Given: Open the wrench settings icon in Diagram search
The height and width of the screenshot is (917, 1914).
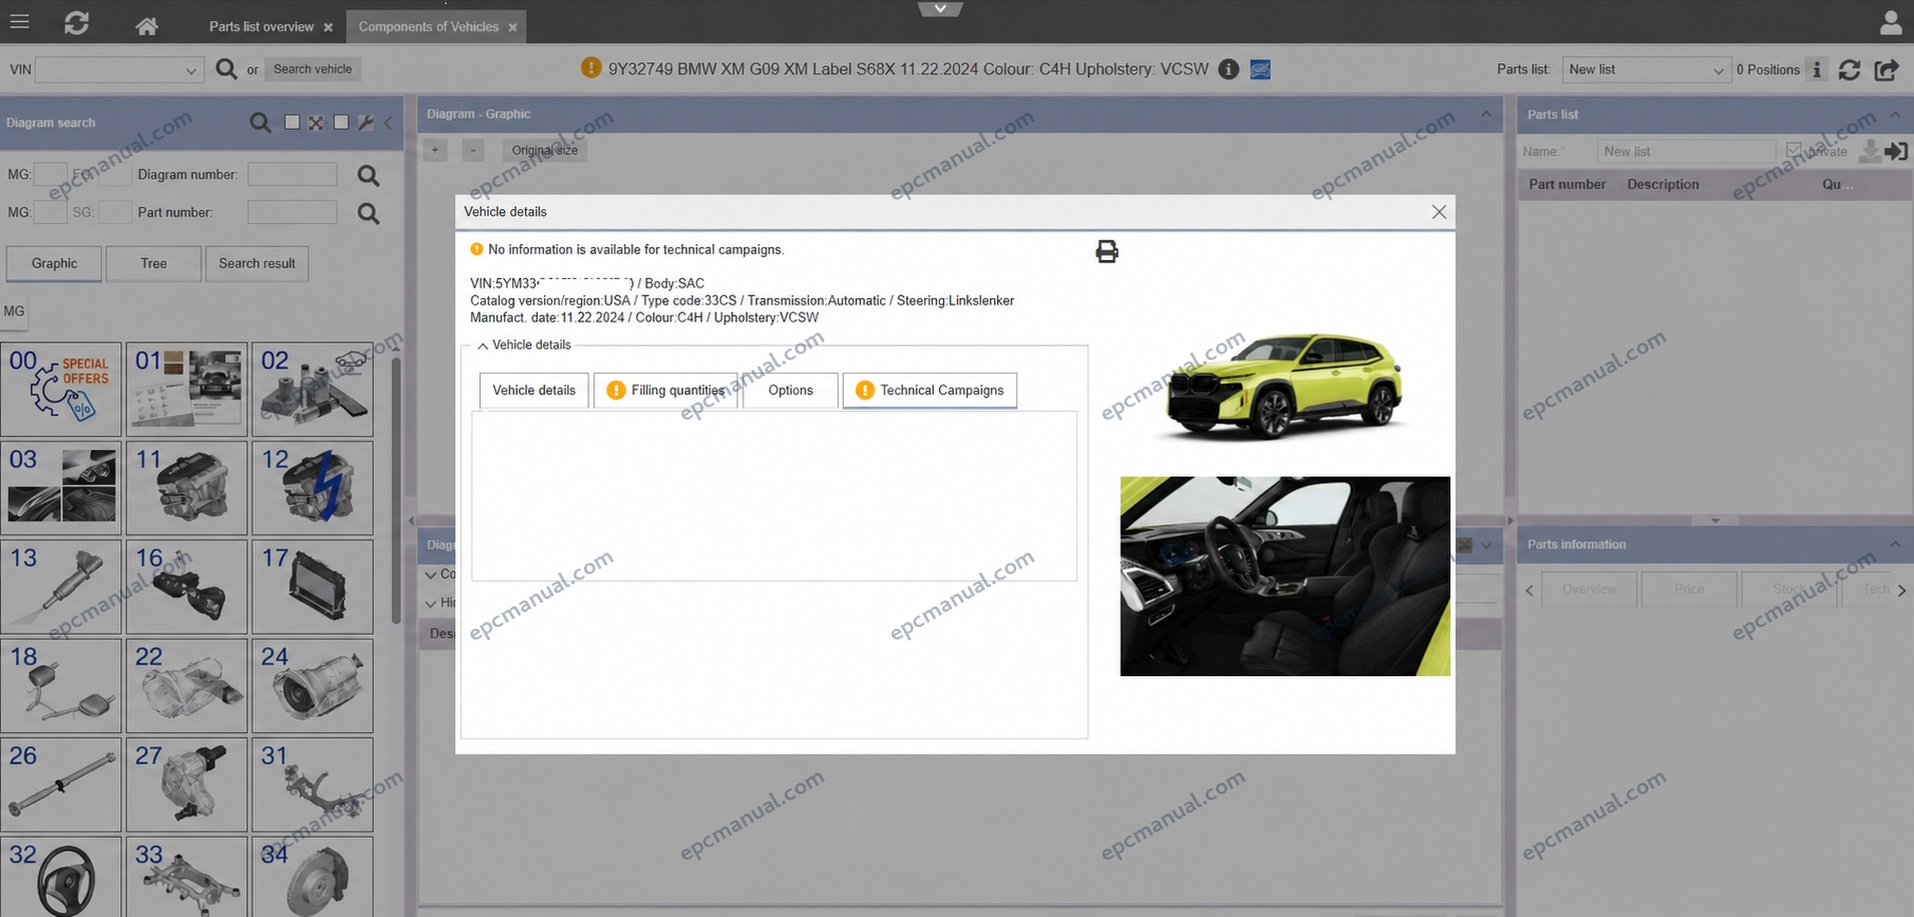Looking at the screenshot, I should click(365, 123).
